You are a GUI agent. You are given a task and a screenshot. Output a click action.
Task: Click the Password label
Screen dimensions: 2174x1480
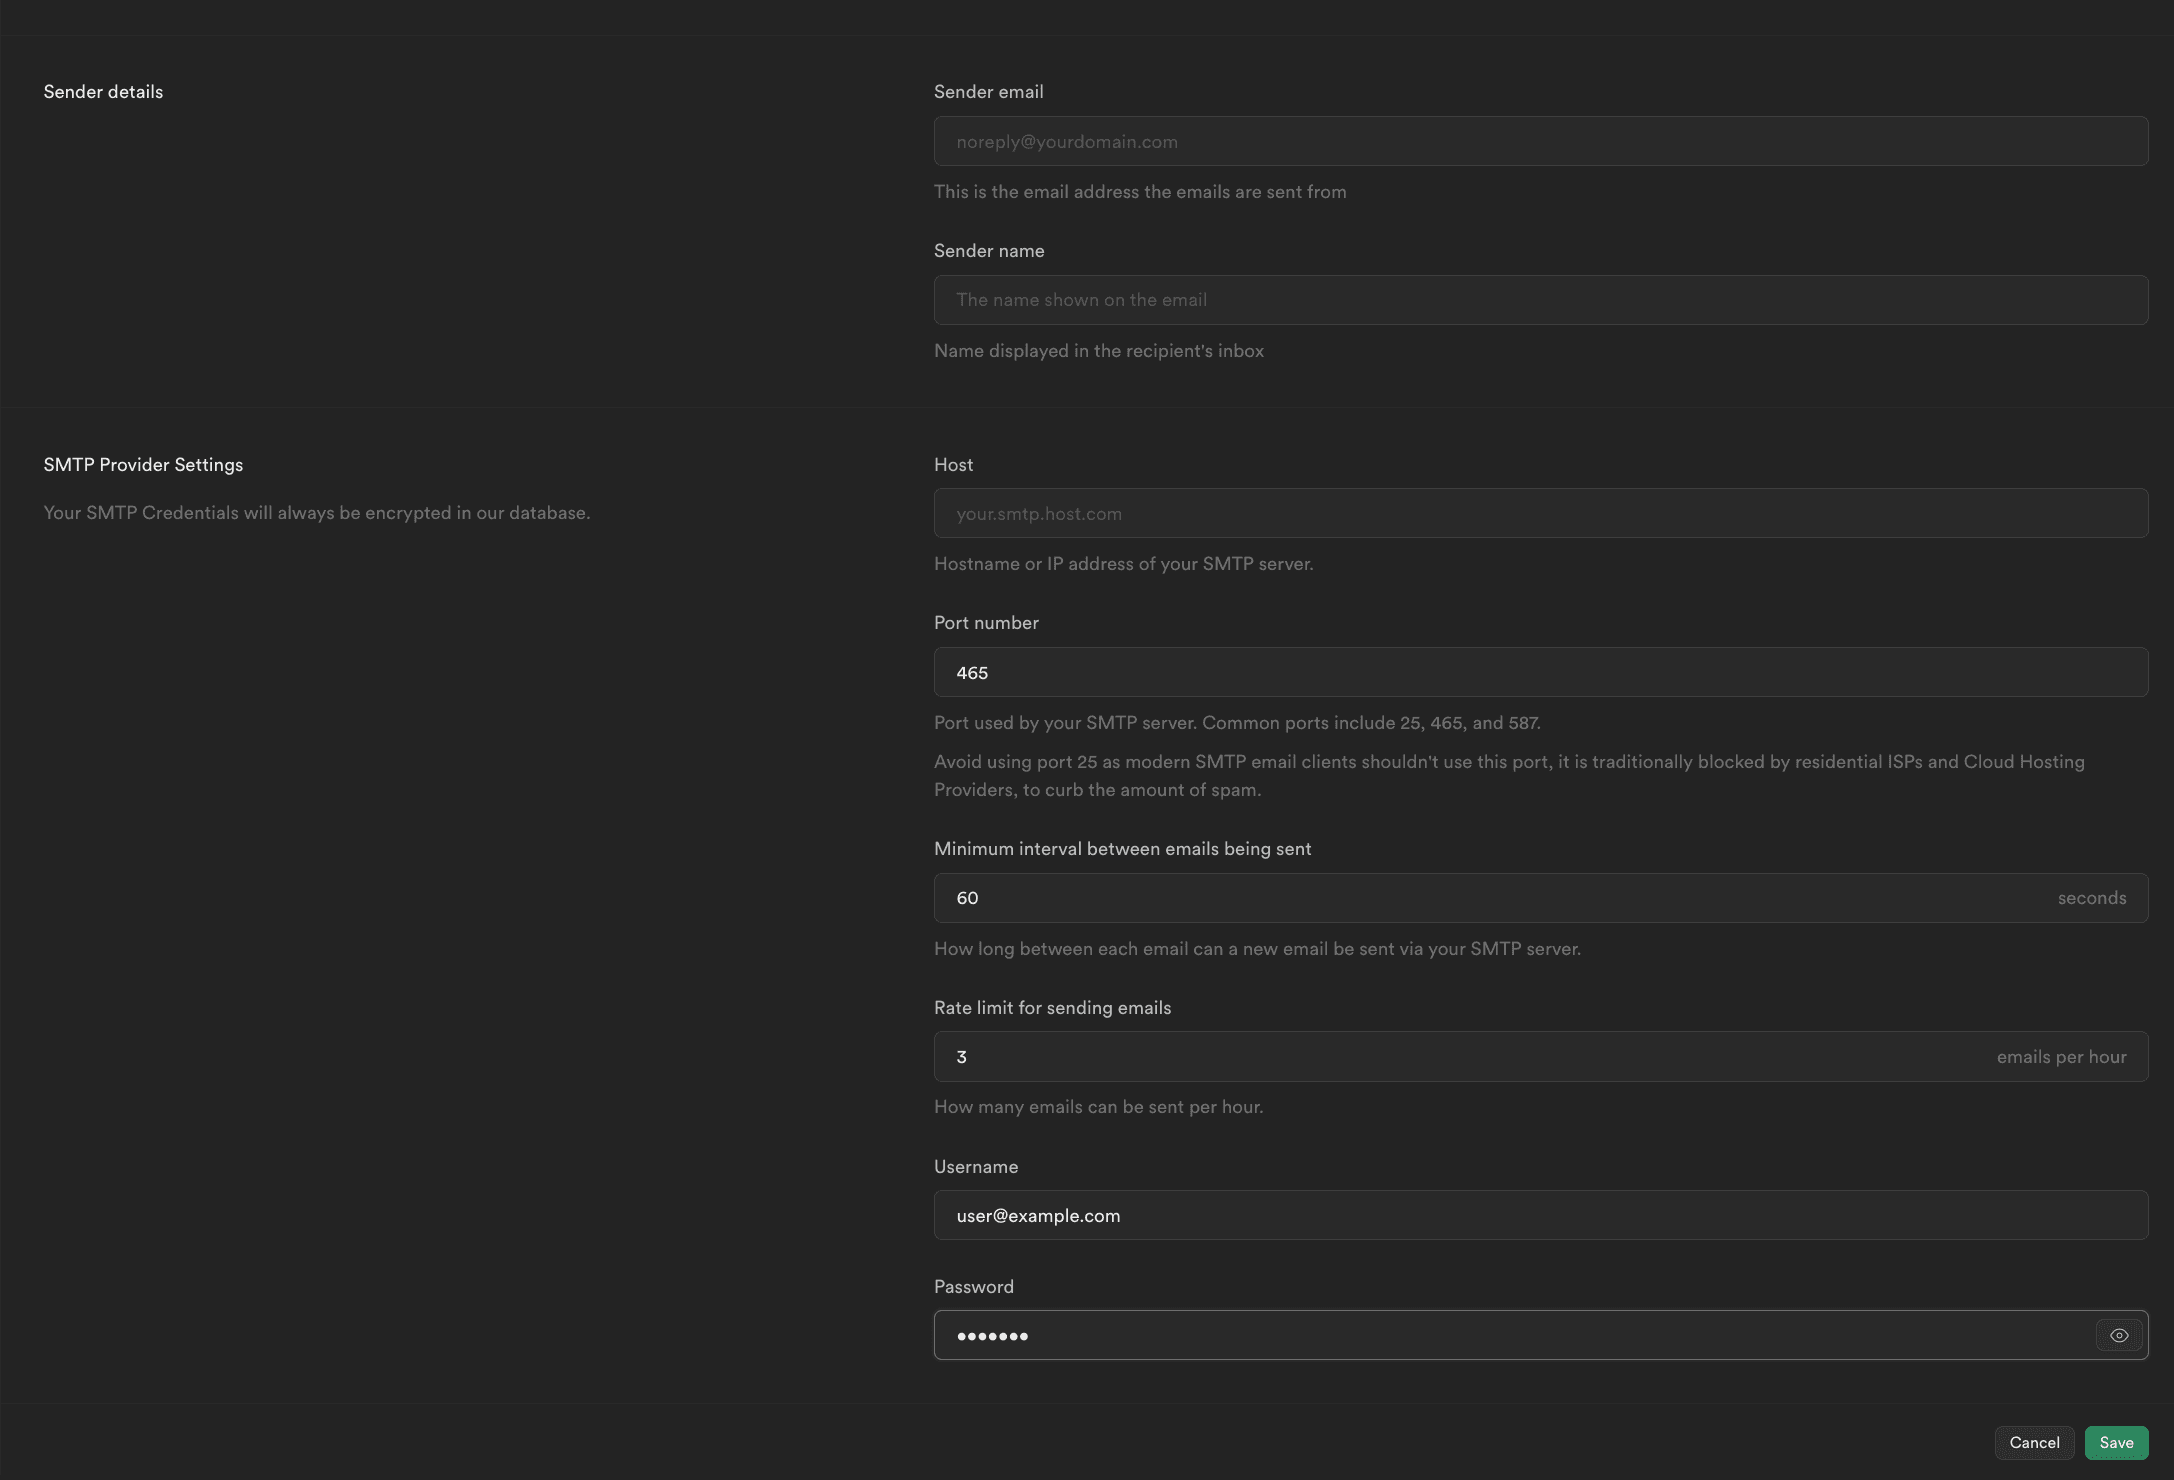tap(973, 1287)
